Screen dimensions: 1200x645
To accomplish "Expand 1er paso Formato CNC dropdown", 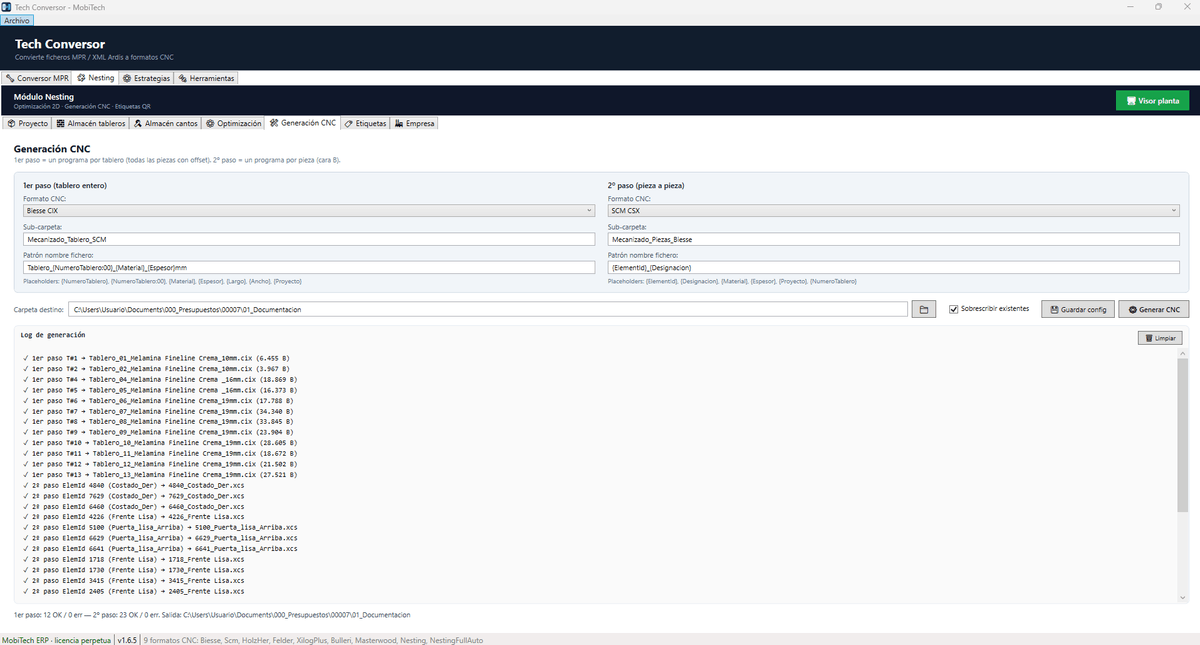I will tap(309, 211).
